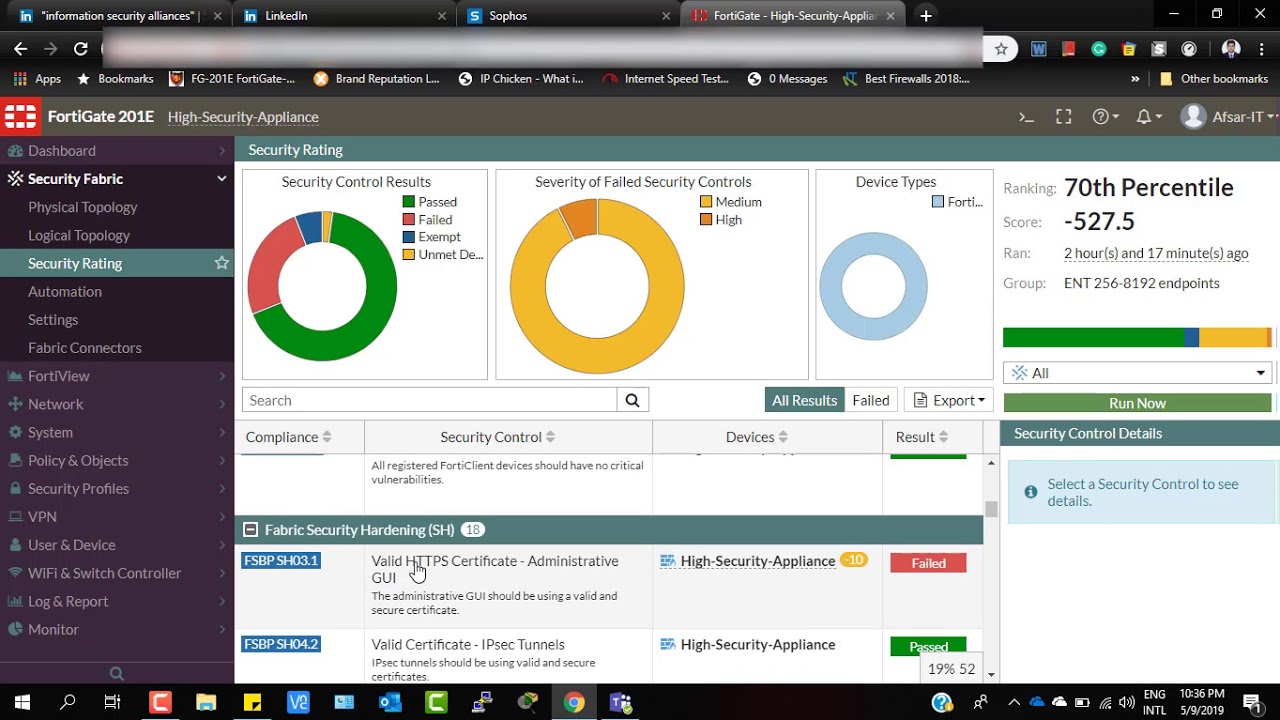Select FSBP SH03.1 compliance tag

[281, 560]
